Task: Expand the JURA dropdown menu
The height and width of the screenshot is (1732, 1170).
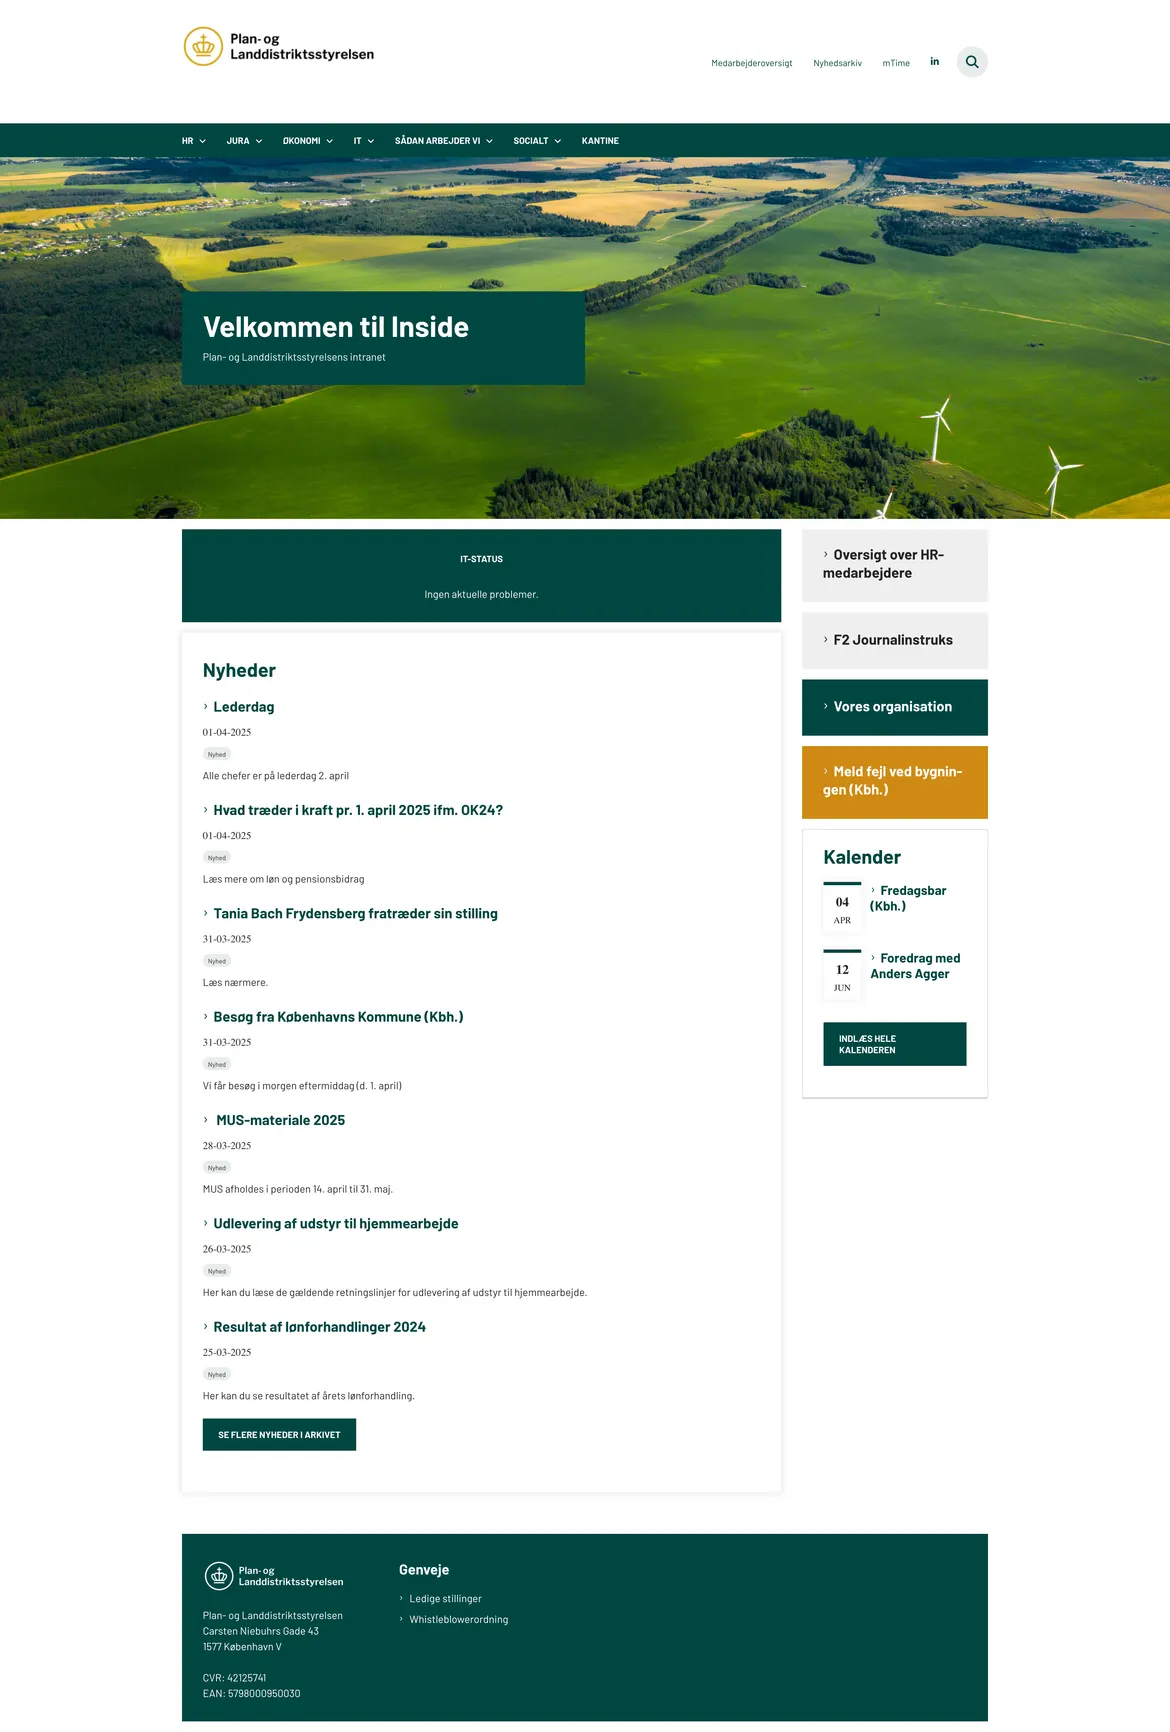Action: tap(244, 141)
